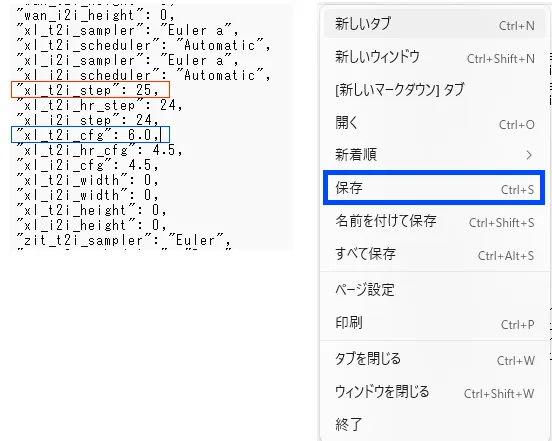Viewport: 552px width, 441px height.
Task: Click the line "xl_i2i_height": 0,
Action: [92, 225]
